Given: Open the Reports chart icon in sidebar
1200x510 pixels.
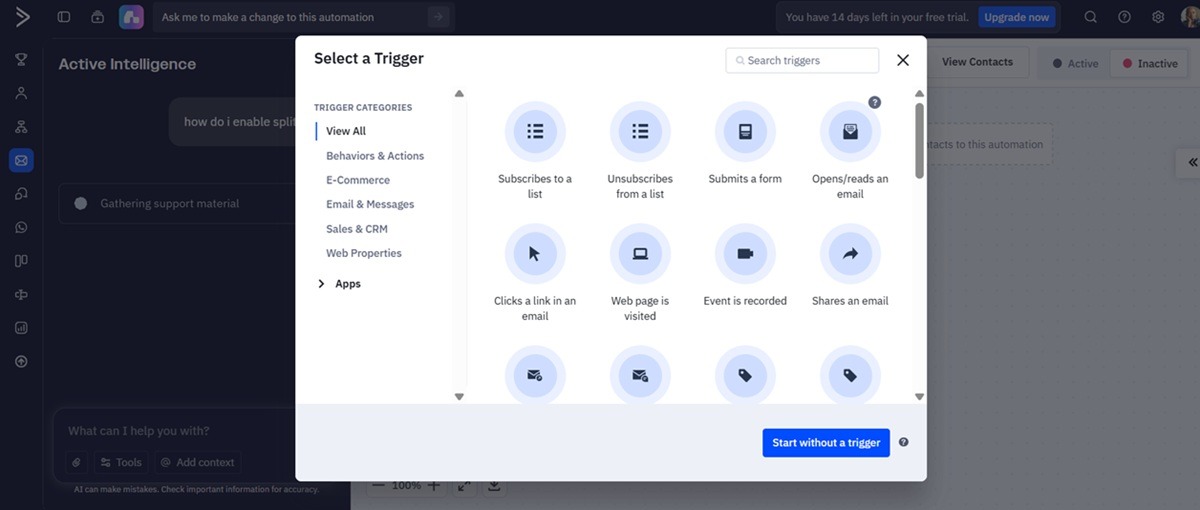Looking at the screenshot, I should 21,327.
